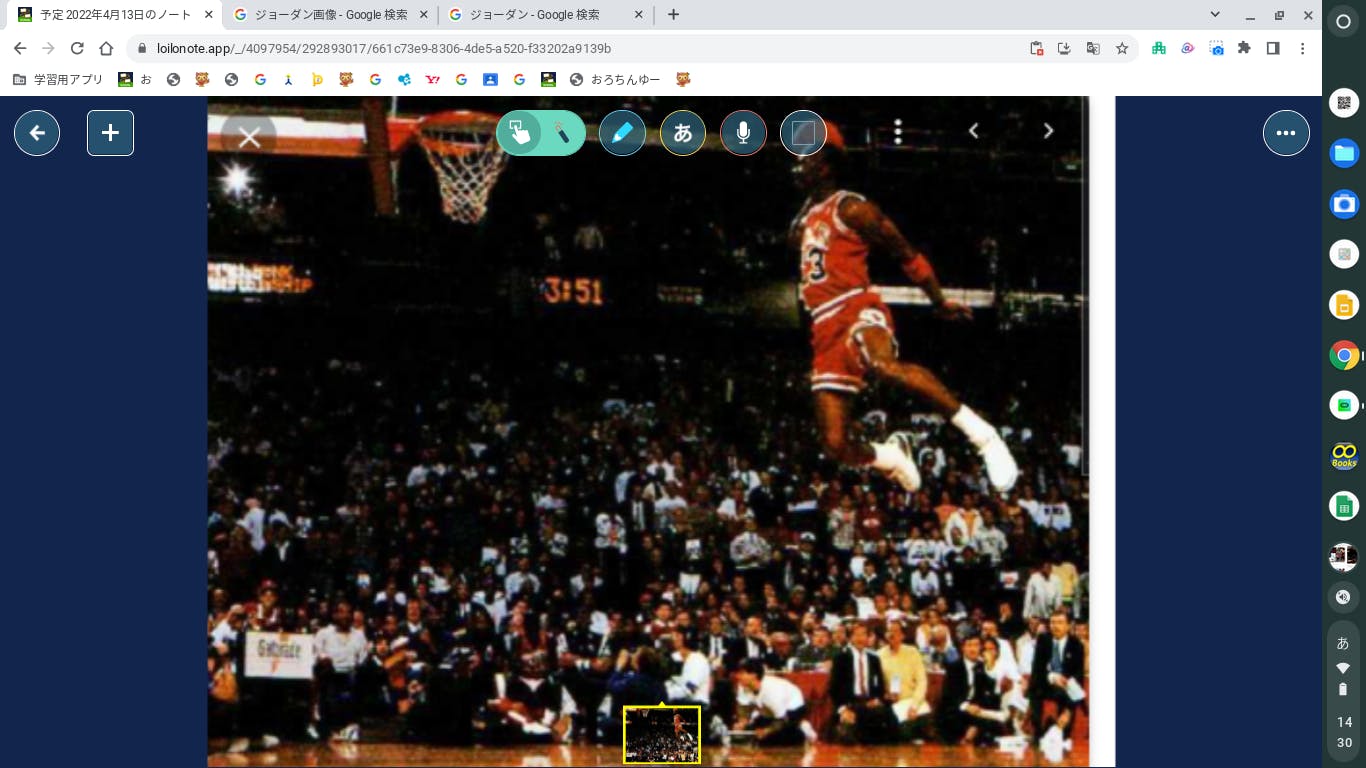Open the vertical three-dot card menu
This screenshot has height=768, width=1366.
pyautogui.click(x=898, y=132)
